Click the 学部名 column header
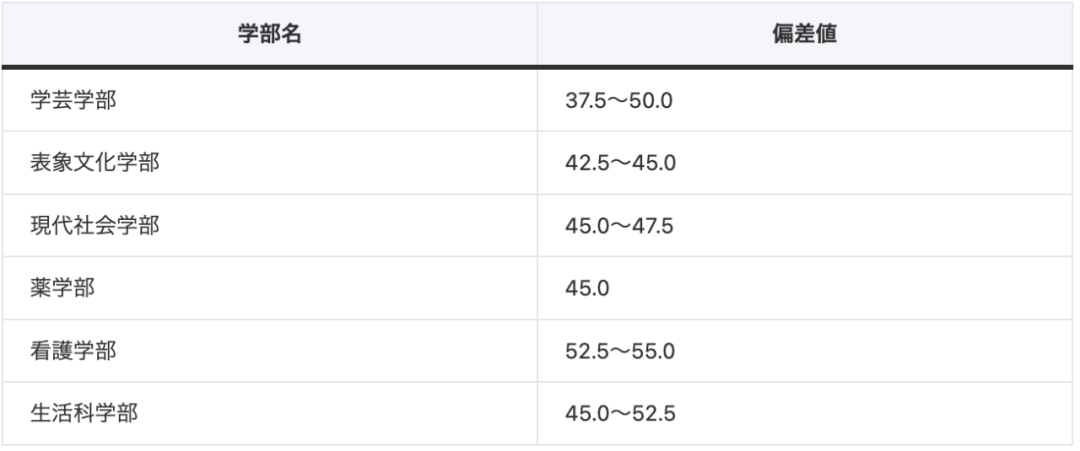Viewport: 1080px width, 451px height. click(x=269, y=34)
